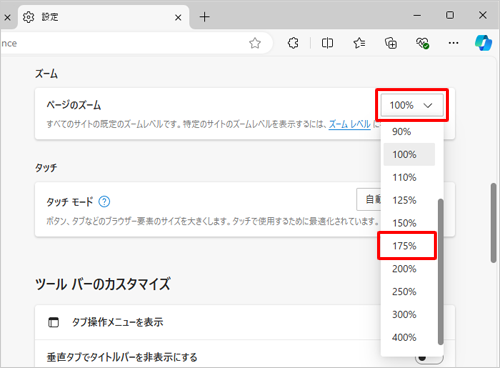The height and width of the screenshot is (368, 500).
Task: Open the ズーム レベル link
Action: pyautogui.click(x=350, y=124)
